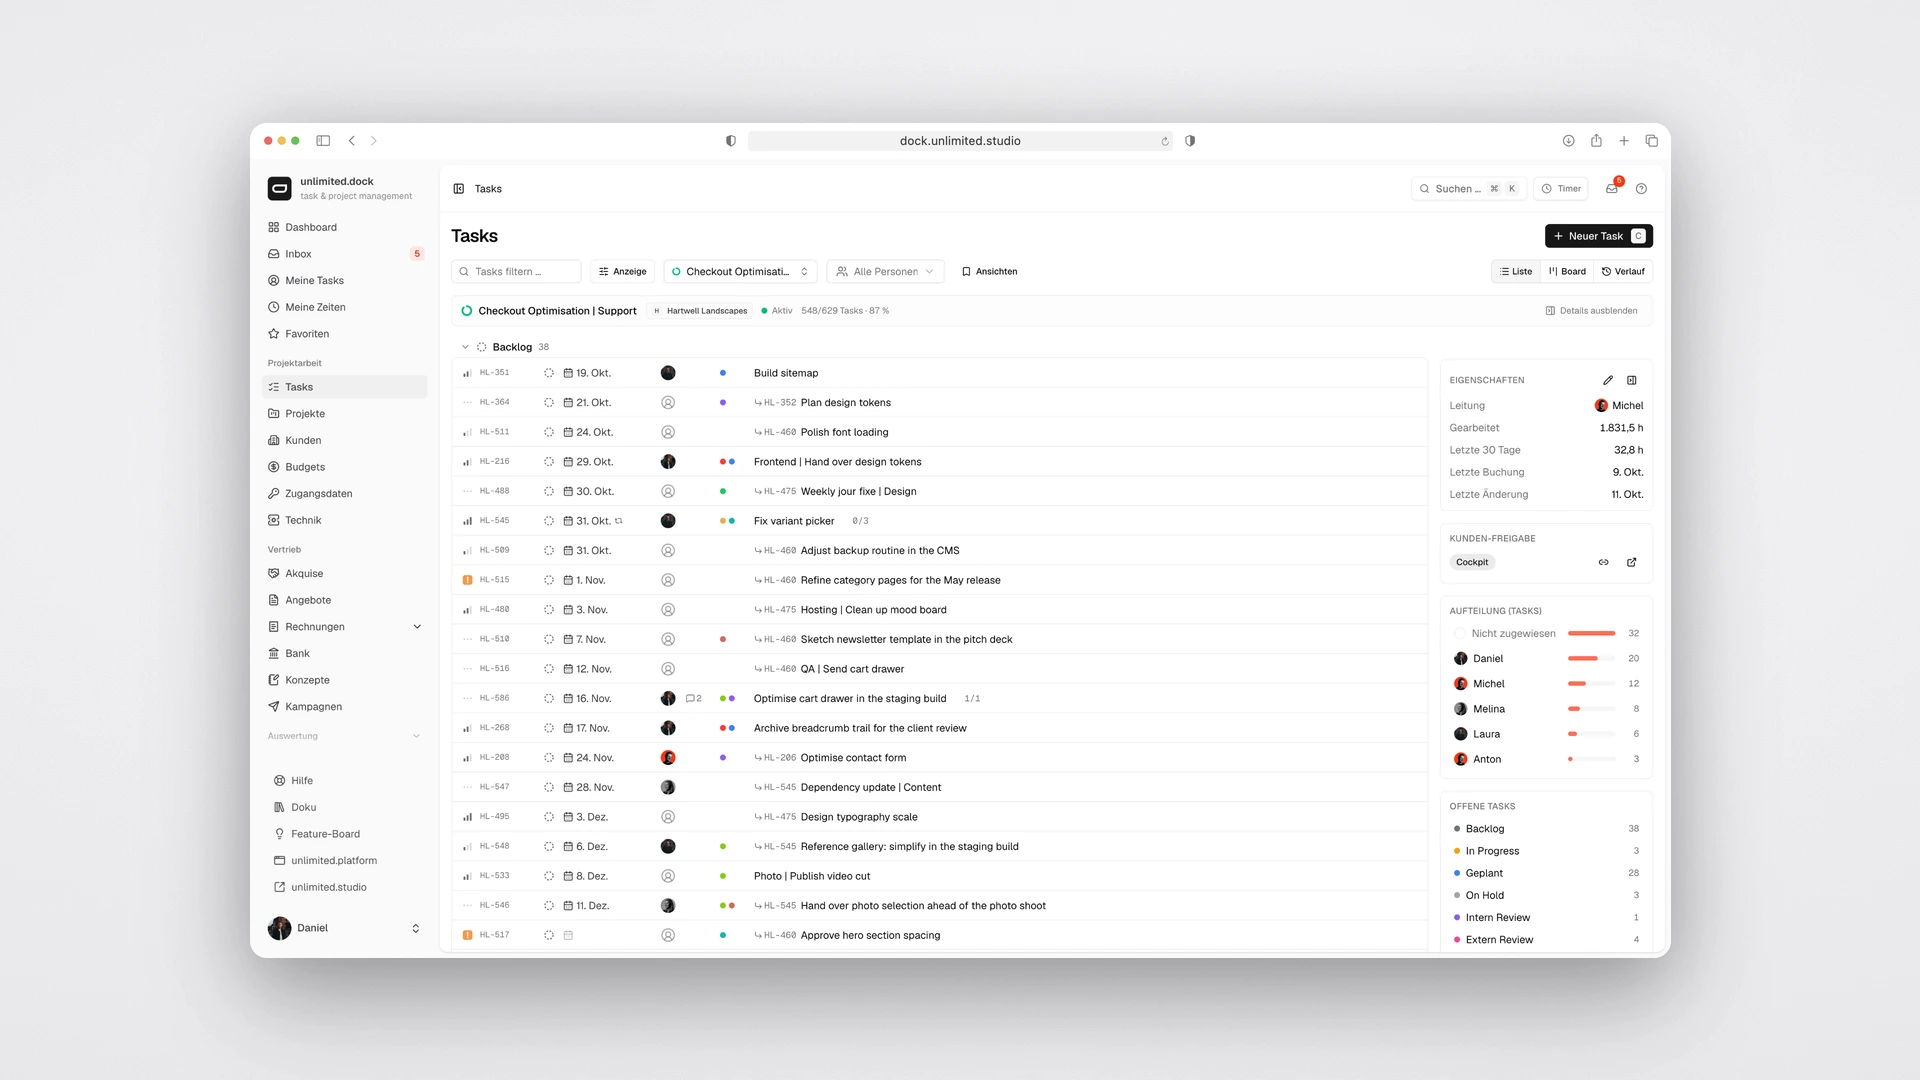The height and width of the screenshot is (1080, 1920).
Task: Click the Nicht zugewiesen distribution bar
Action: [1591, 634]
